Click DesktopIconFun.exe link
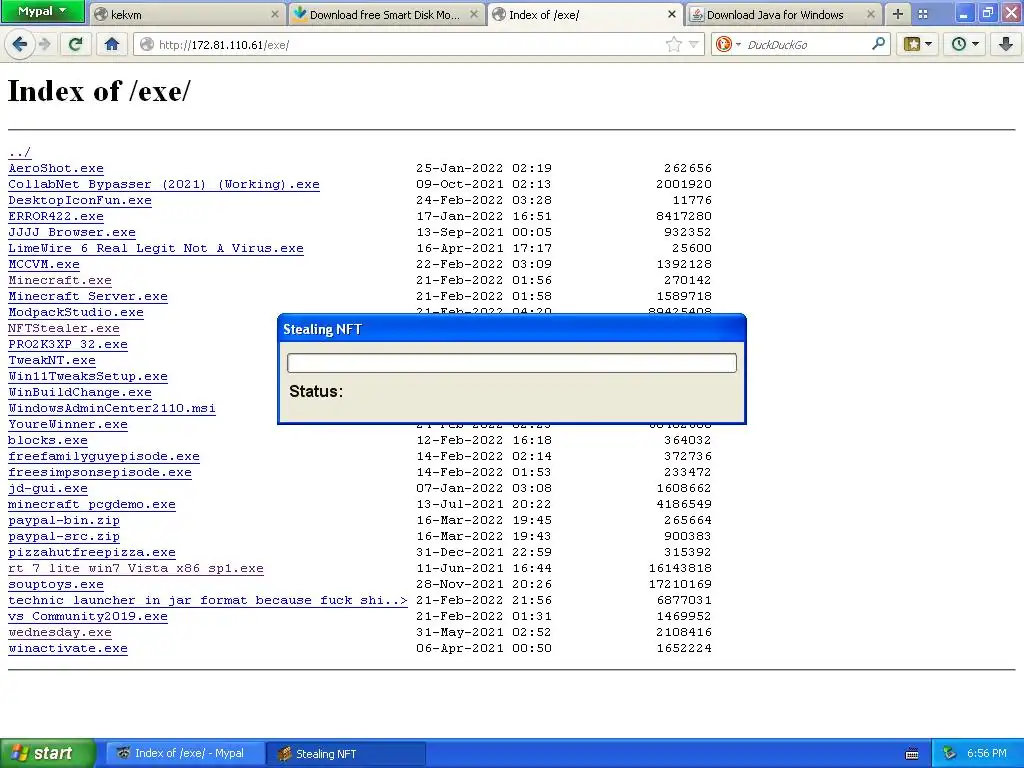The height and width of the screenshot is (768, 1024). point(80,200)
